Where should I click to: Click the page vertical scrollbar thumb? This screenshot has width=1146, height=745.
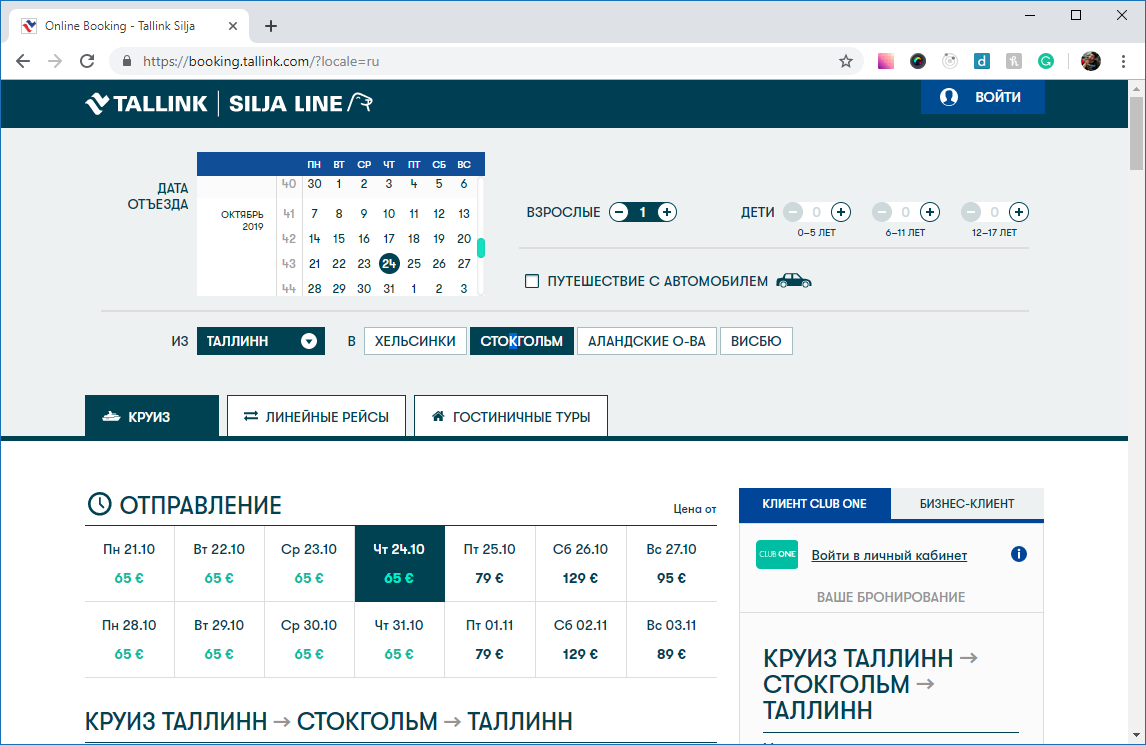[x=1136, y=134]
